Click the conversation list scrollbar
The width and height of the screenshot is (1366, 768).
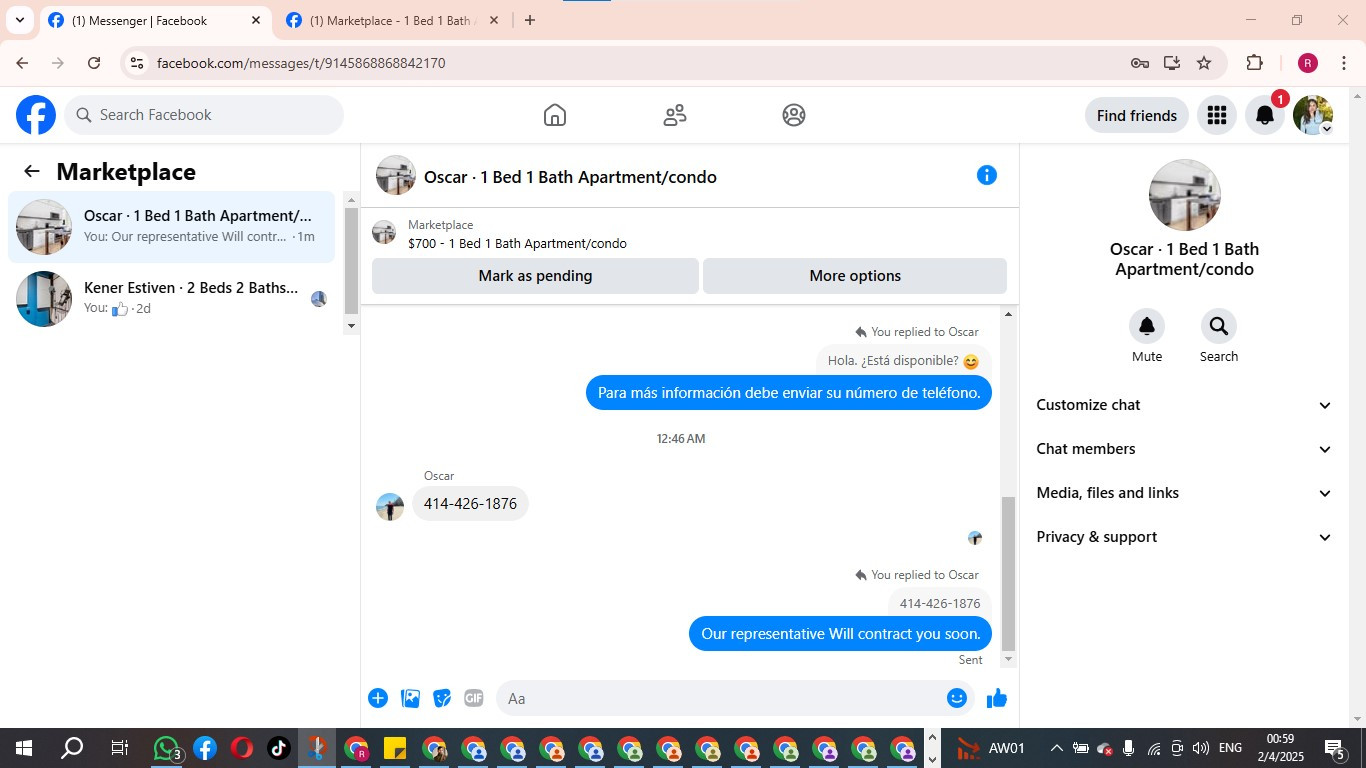click(x=351, y=262)
